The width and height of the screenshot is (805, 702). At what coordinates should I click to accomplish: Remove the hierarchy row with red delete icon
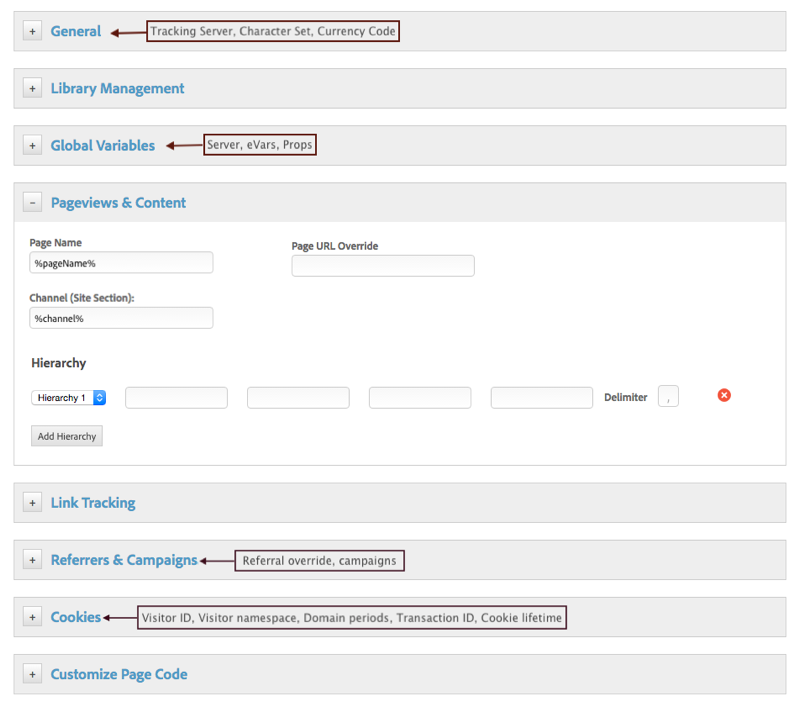coord(724,395)
